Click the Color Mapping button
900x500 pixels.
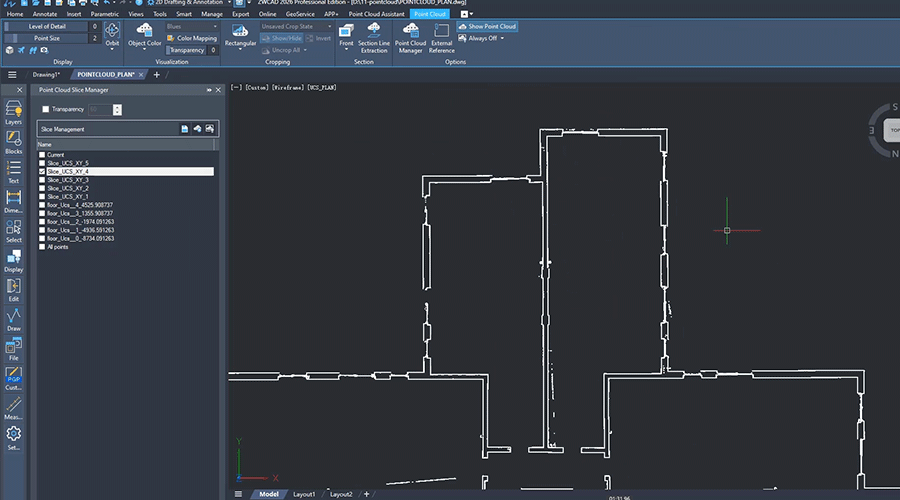[192, 38]
